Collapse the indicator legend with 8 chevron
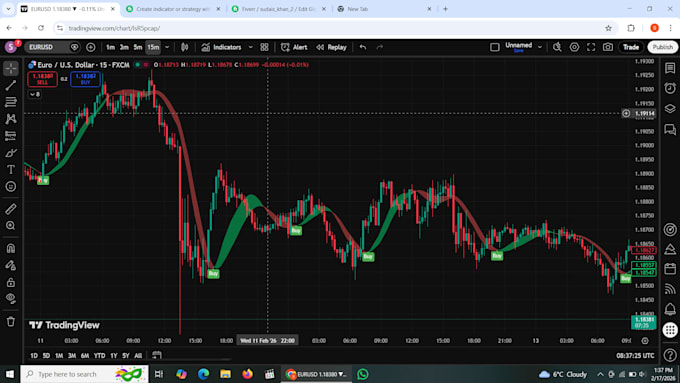Screen dimensions: 680x383 pyautogui.click(x=35, y=94)
